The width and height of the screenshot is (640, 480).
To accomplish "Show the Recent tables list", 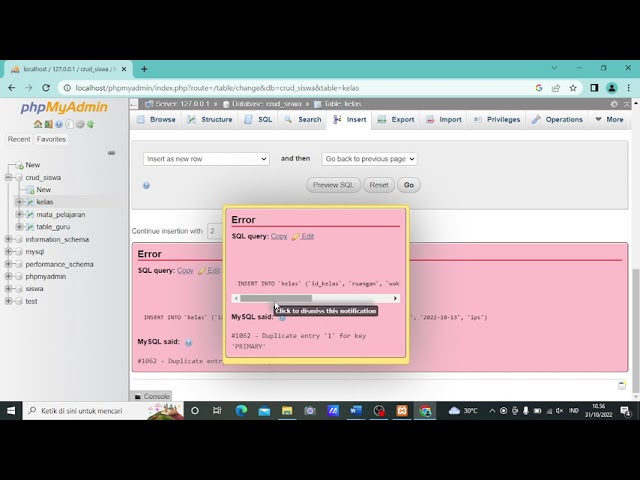I will [x=19, y=139].
